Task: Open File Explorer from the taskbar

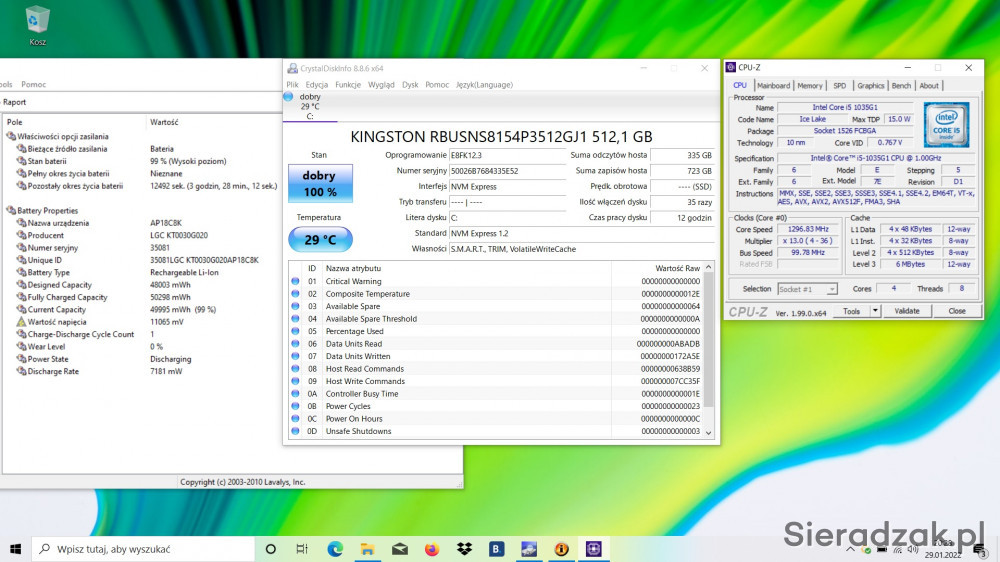Action: [367, 549]
